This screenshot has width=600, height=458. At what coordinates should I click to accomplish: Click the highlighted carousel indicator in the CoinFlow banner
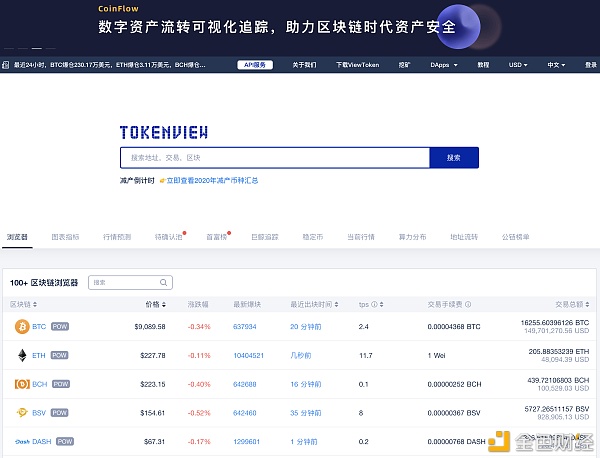[x=37, y=49]
